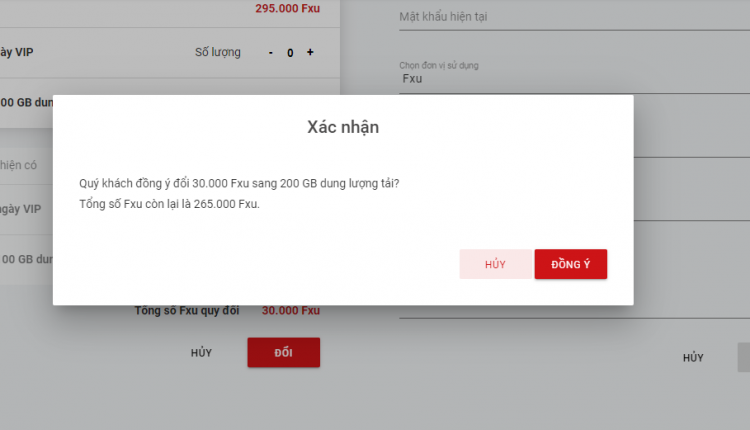Click the quantity value 0
Image resolution: width=750 pixels, height=430 pixels.
pos(290,53)
